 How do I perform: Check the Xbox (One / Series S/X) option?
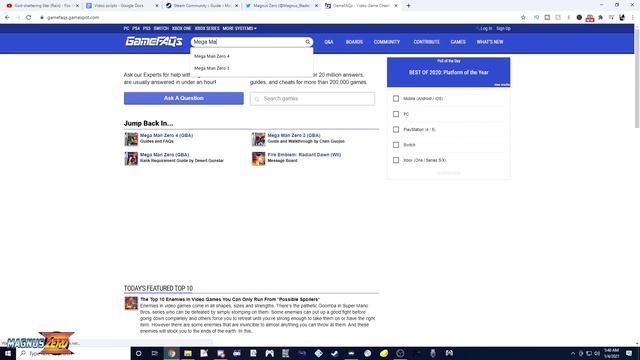point(396,160)
